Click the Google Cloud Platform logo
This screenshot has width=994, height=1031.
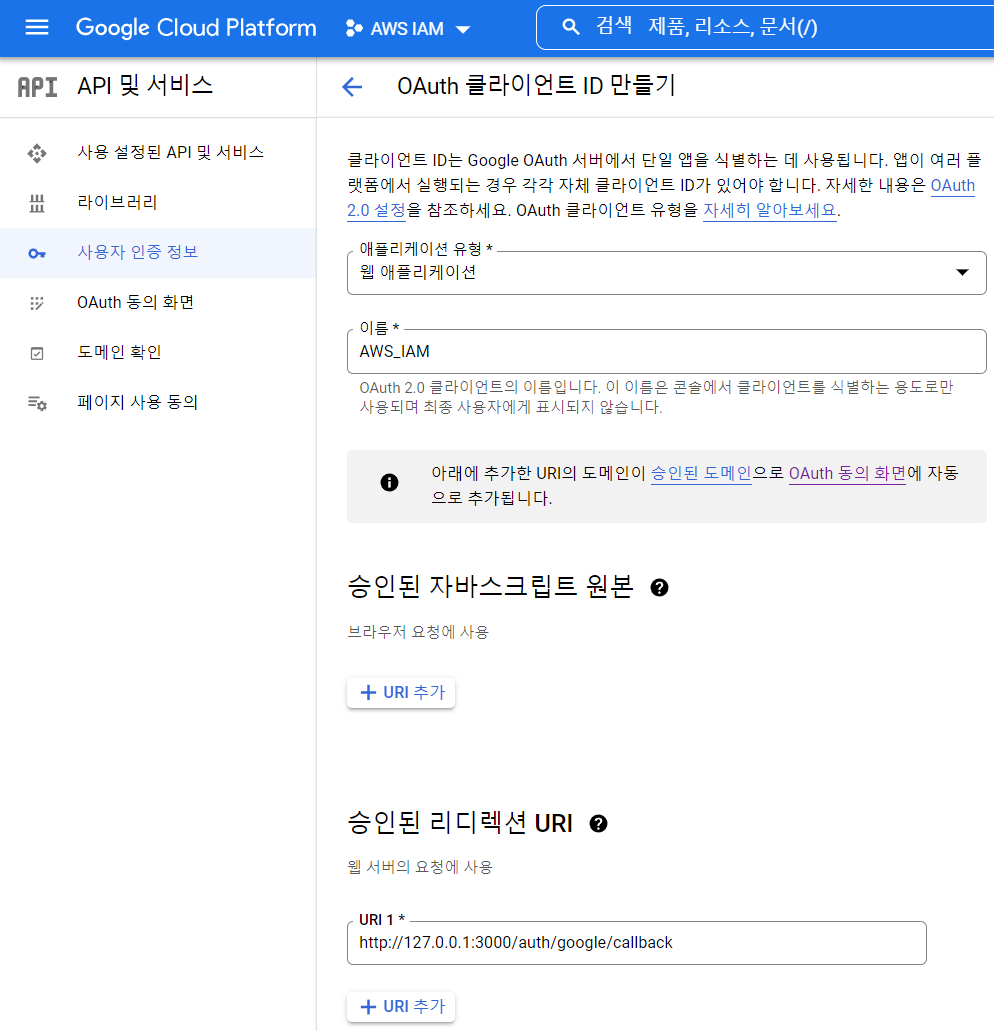196,28
